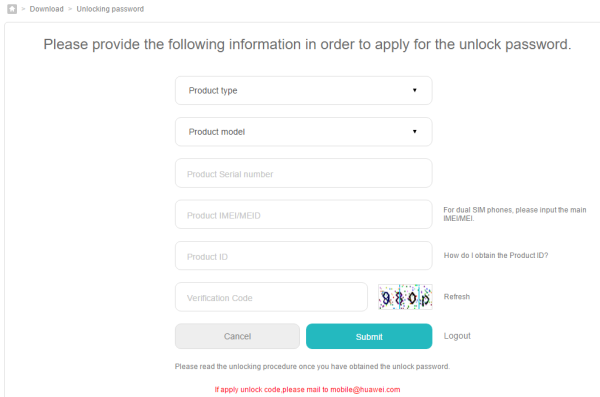Open the Download breadcrumb link
This screenshot has height=397, width=600.
[46, 9]
